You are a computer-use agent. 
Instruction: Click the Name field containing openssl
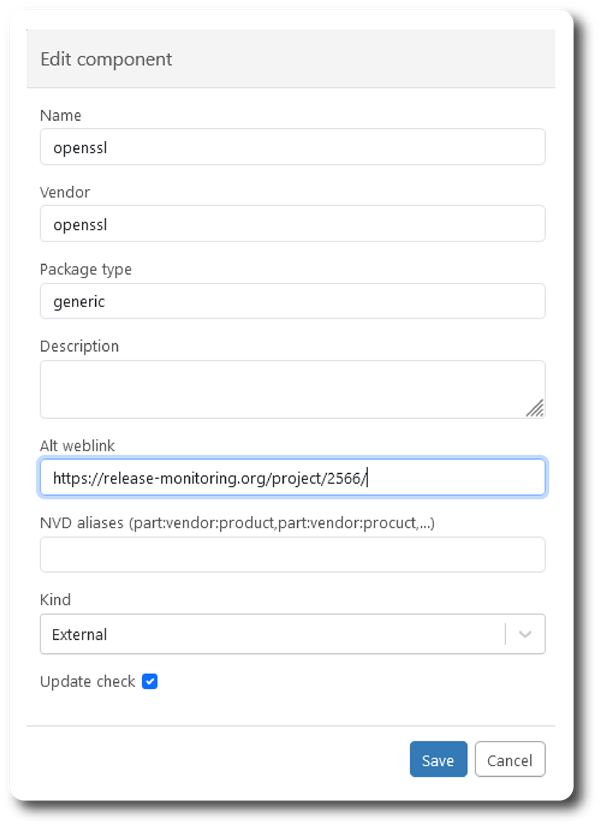coord(293,147)
